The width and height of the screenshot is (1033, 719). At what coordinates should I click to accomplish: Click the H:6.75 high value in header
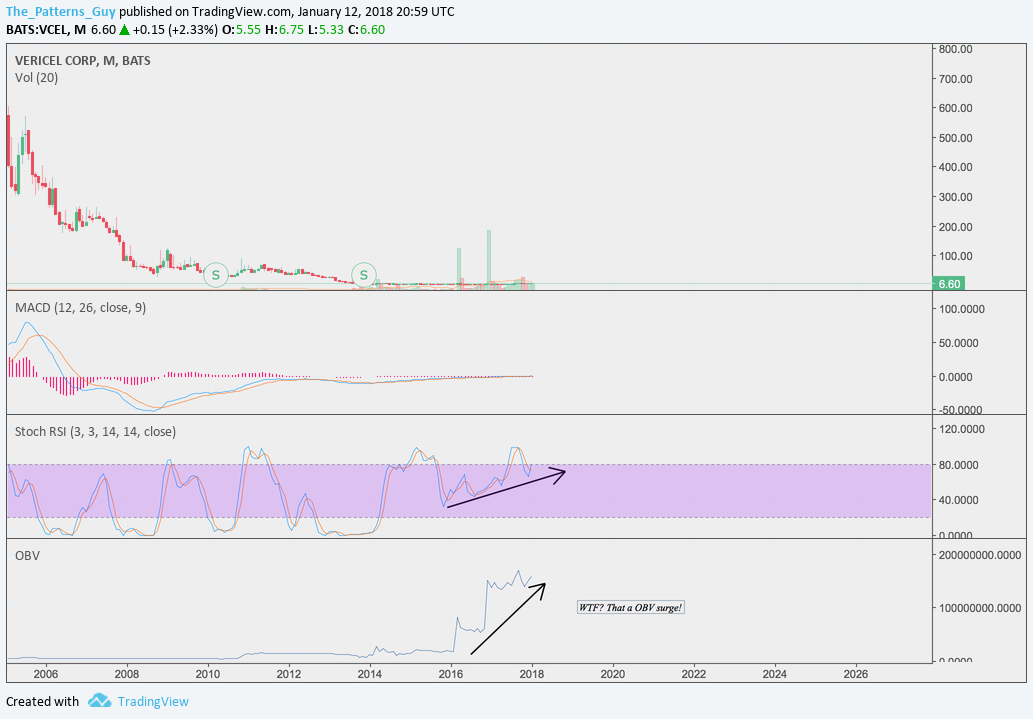point(284,30)
